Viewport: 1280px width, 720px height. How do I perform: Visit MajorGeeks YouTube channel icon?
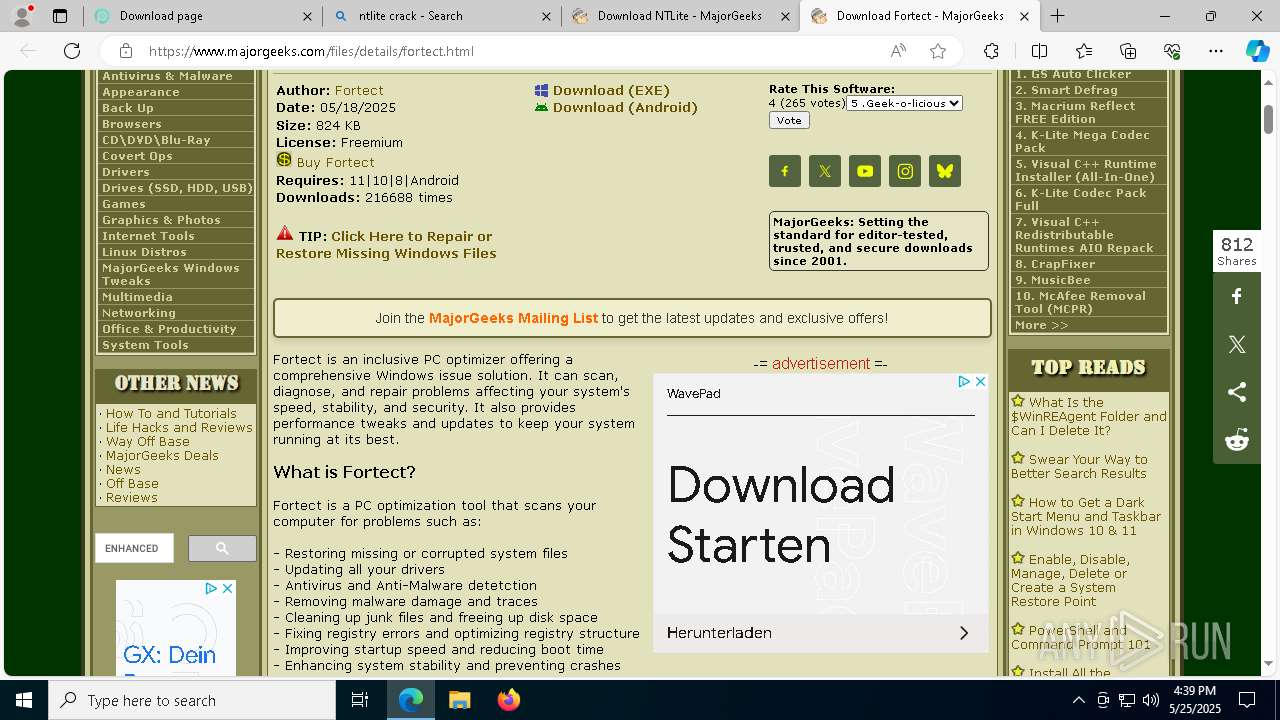tap(865, 171)
